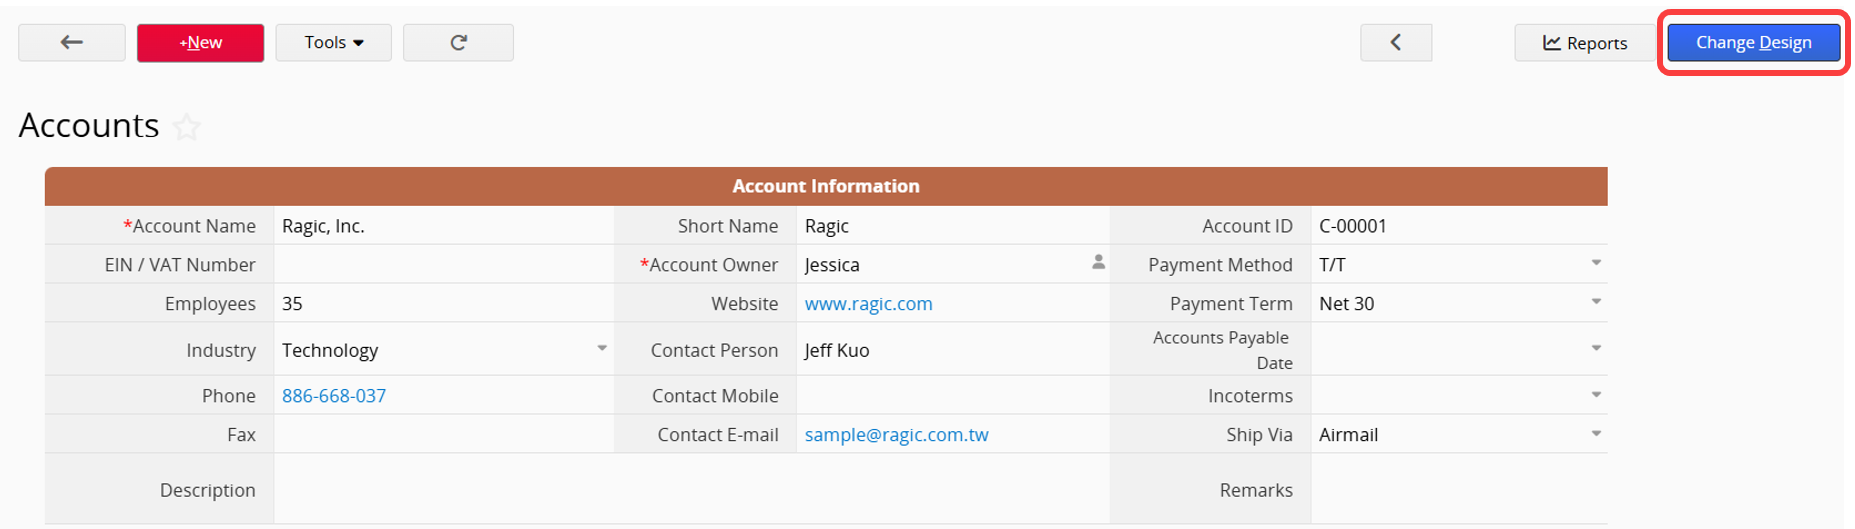Screen dimensions: 1855x529
Task: Refresh the page with reload icon
Action: [458, 43]
